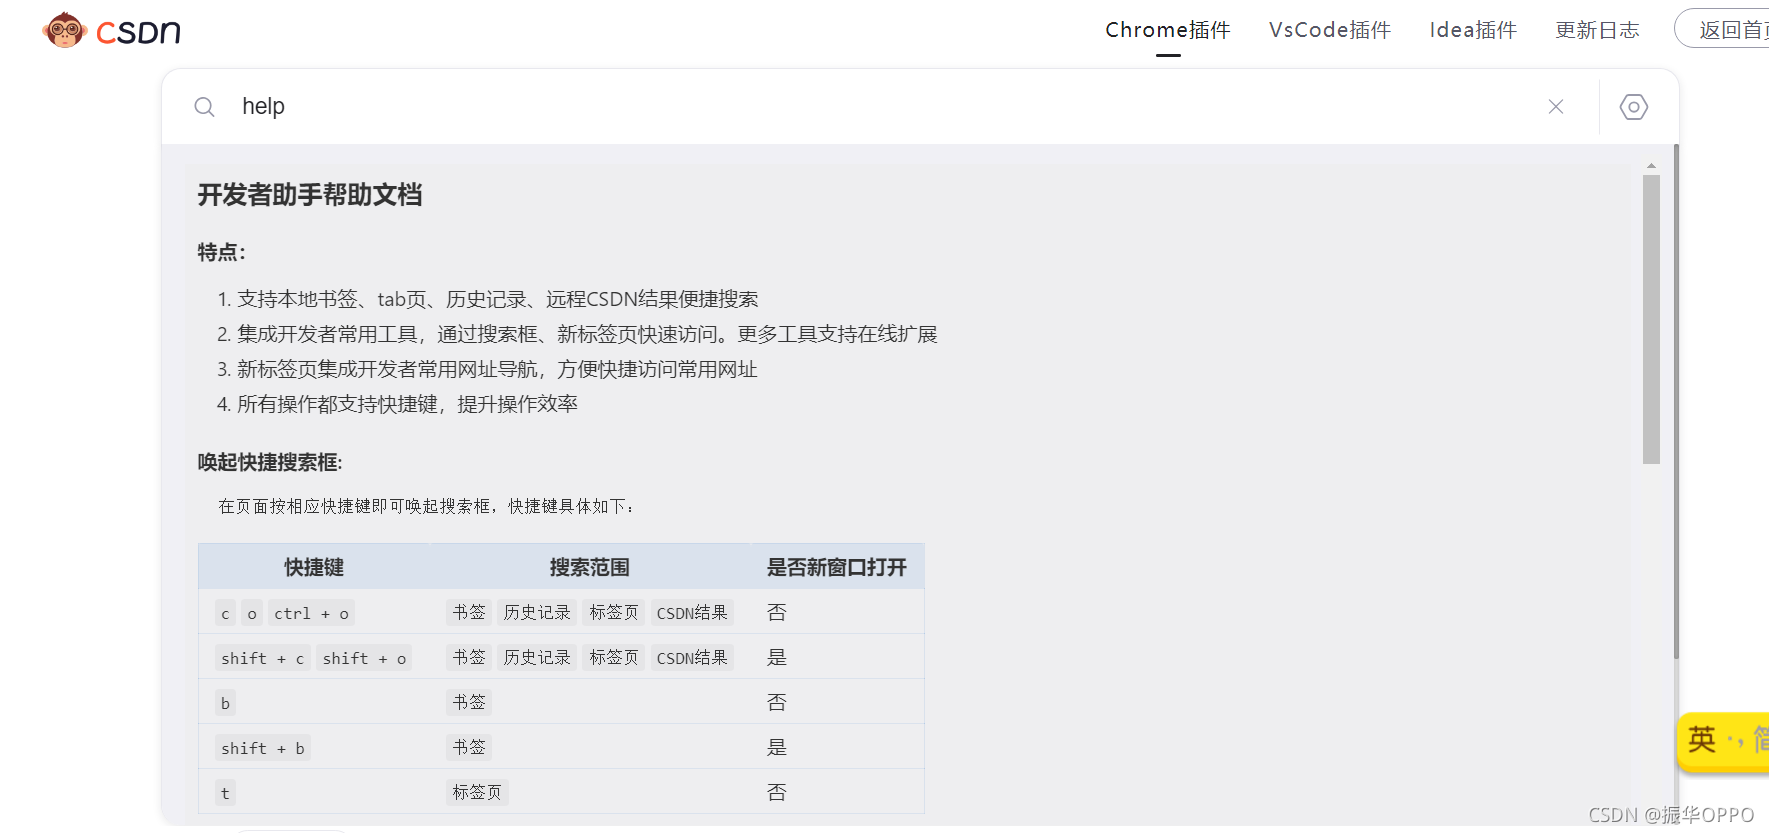
Task: Click the 'shift + c' shortcut key tag
Action: [x=263, y=658]
